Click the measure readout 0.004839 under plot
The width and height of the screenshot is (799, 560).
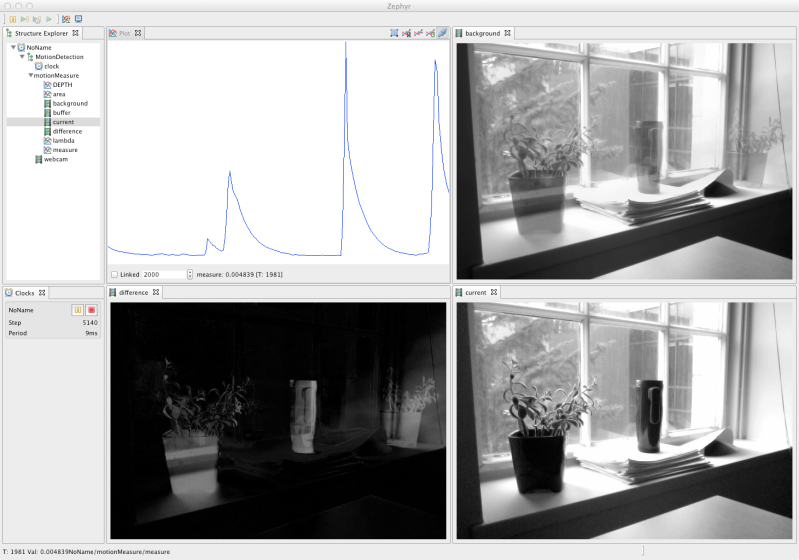click(x=239, y=275)
